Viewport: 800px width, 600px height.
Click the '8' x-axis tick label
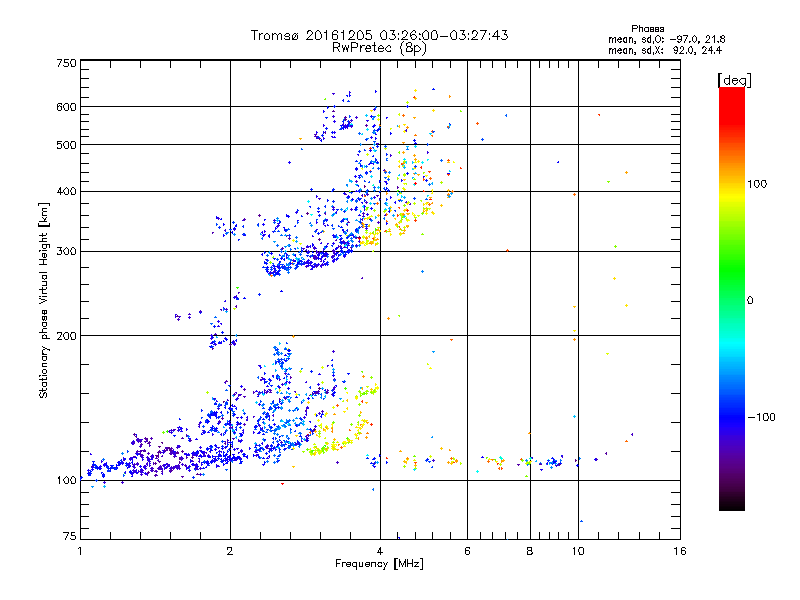[530, 551]
